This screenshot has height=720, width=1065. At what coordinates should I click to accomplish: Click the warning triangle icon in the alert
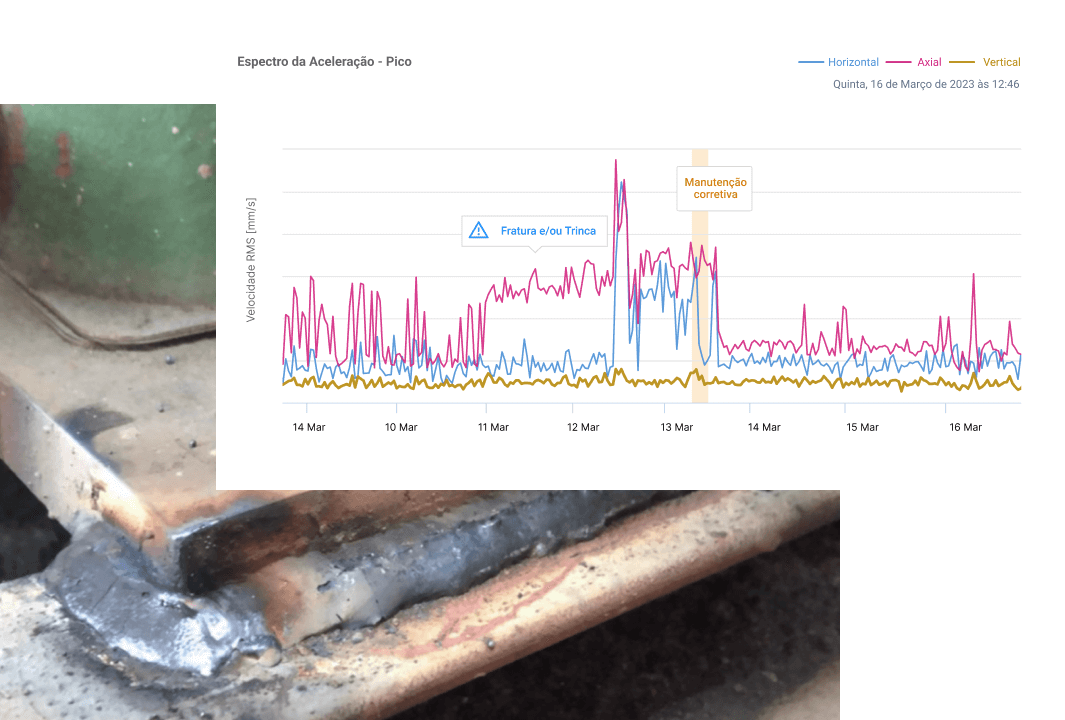(x=478, y=231)
